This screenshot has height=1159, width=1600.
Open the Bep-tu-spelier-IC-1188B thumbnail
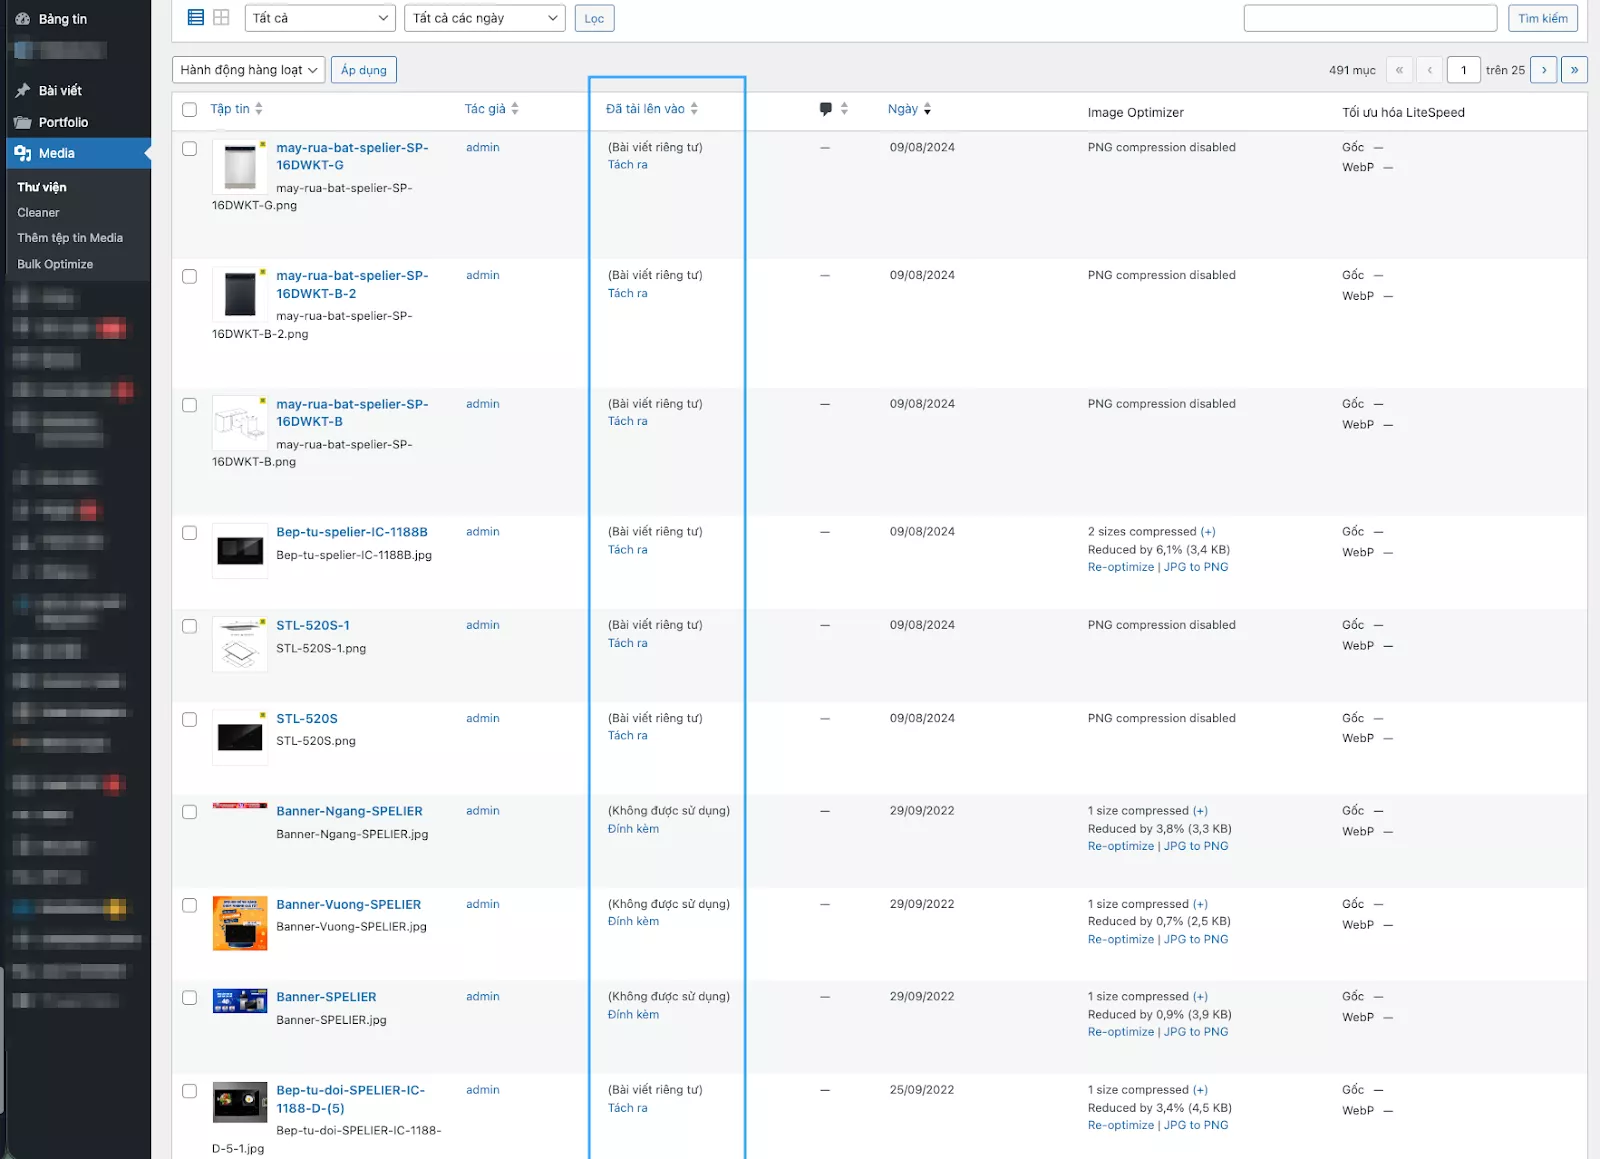239,551
